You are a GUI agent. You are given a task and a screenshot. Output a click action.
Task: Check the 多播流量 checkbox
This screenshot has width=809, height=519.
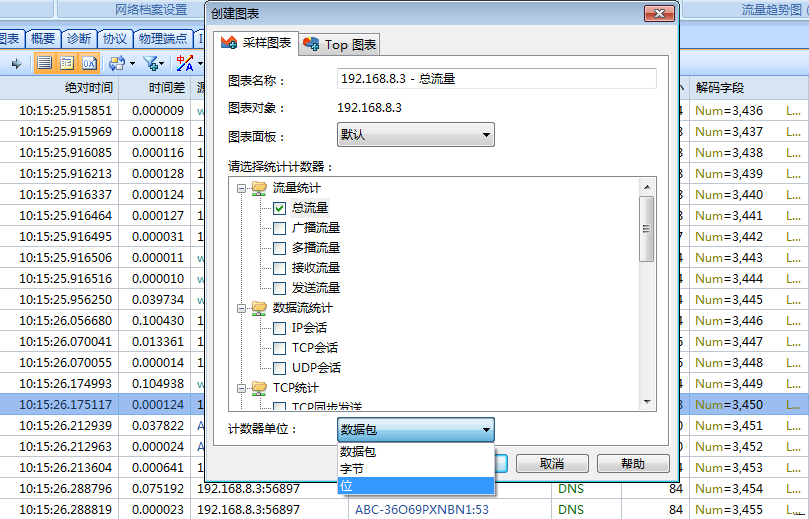(x=279, y=248)
